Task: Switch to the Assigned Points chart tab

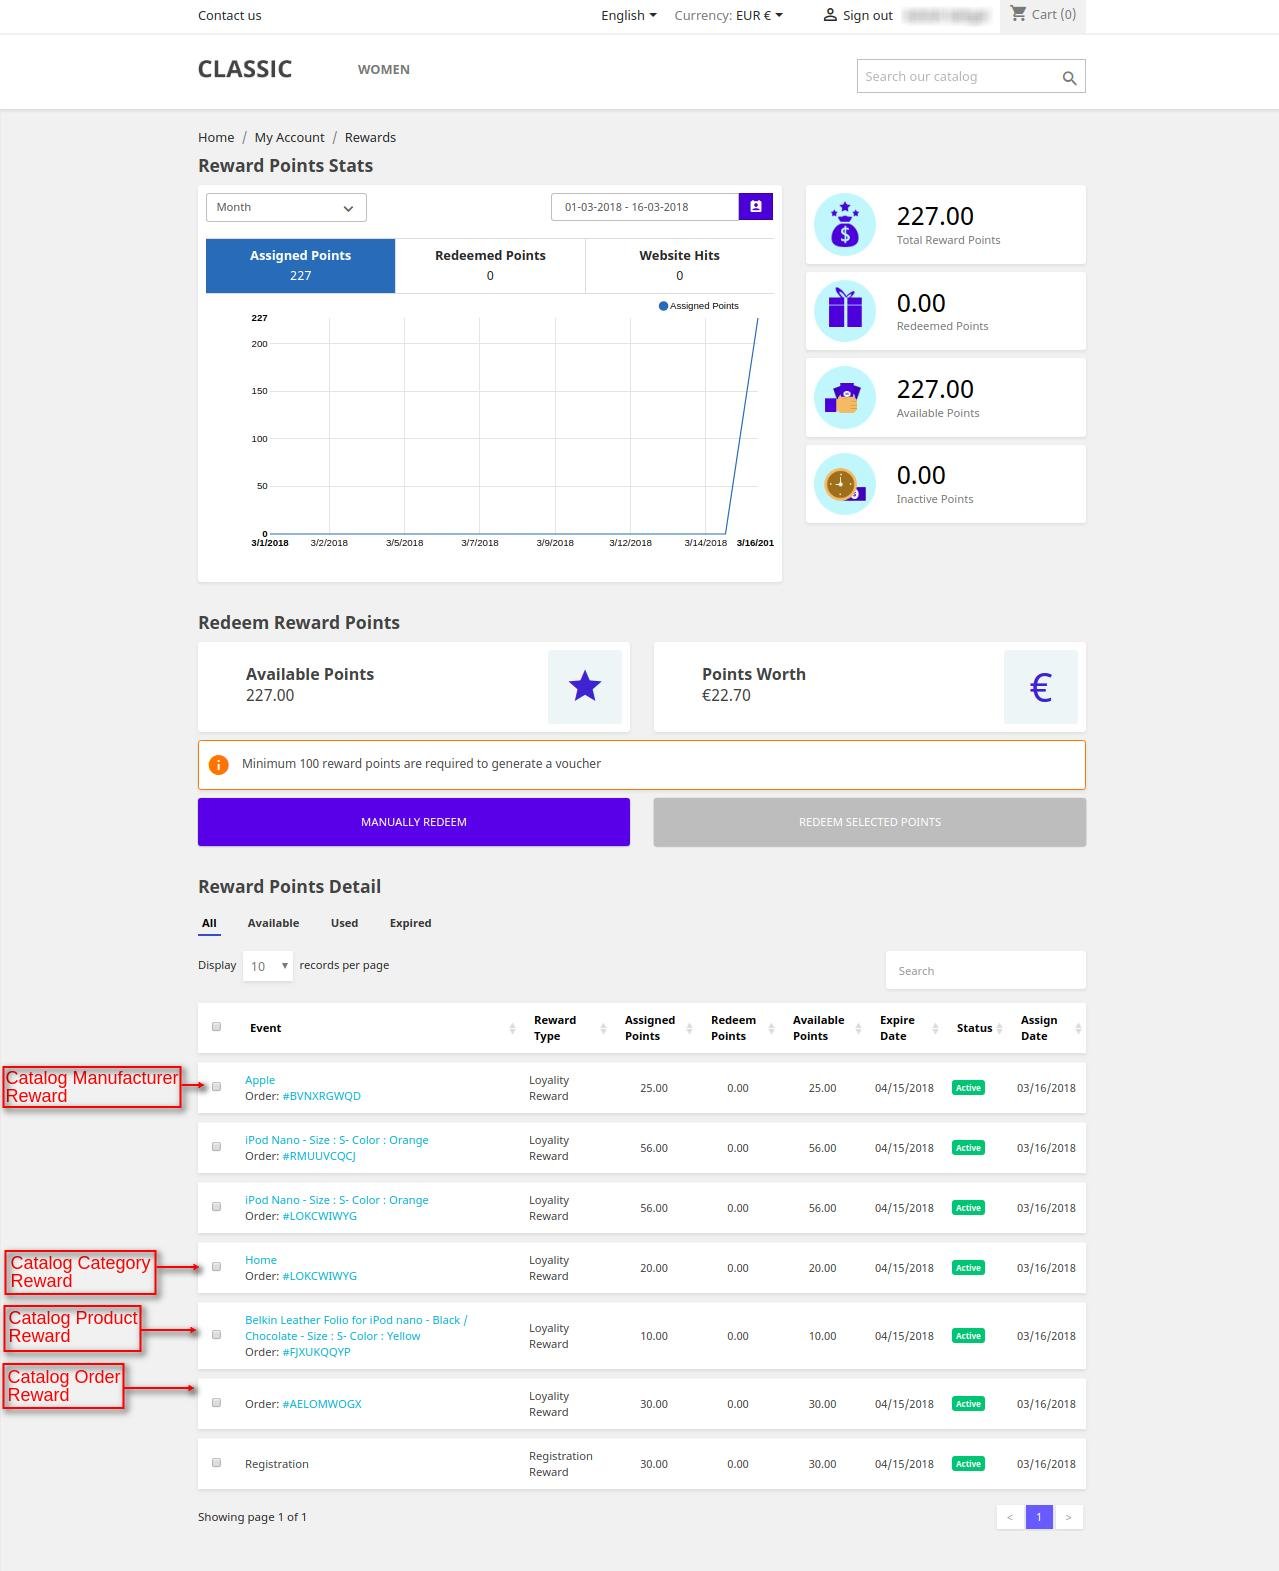Action: [300, 265]
